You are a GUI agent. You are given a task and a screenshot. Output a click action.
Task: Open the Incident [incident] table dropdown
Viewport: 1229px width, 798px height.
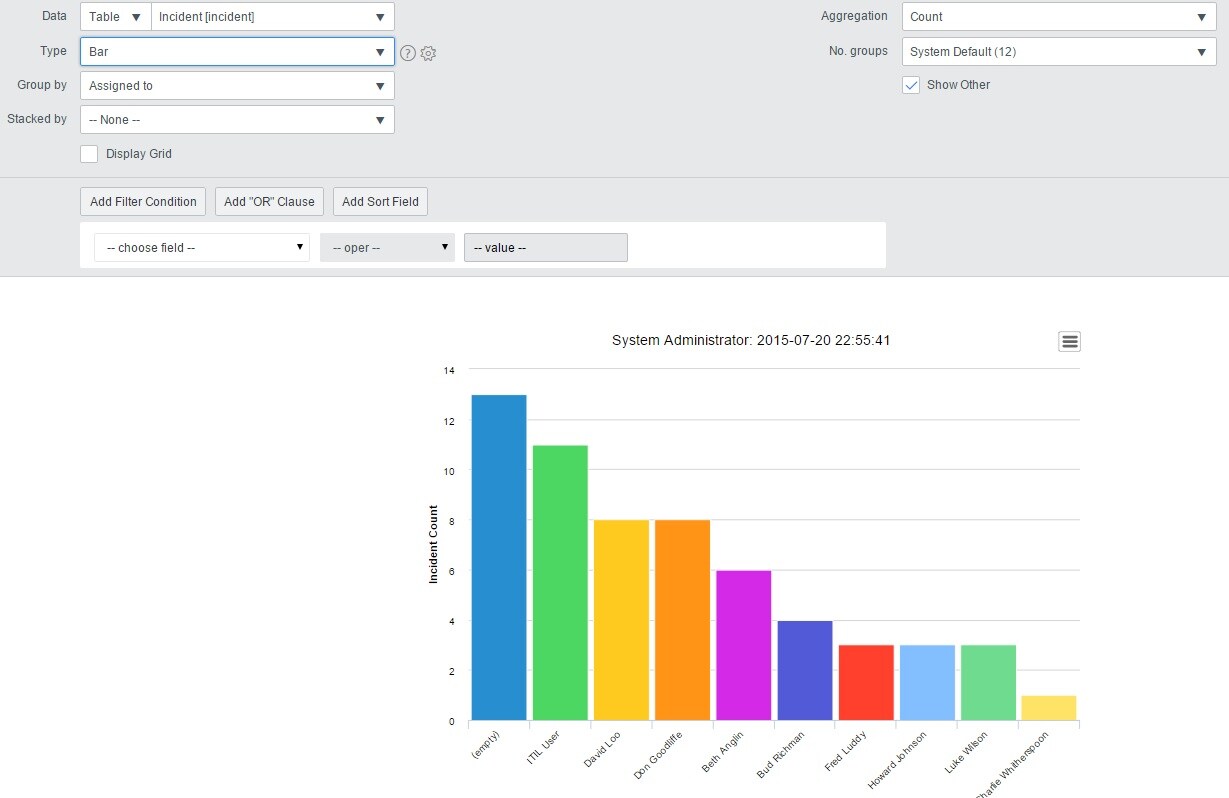tap(273, 17)
